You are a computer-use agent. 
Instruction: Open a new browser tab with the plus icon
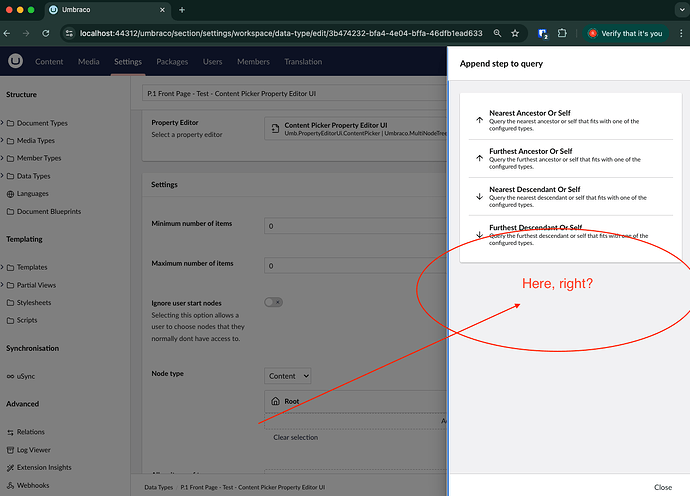[182, 10]
